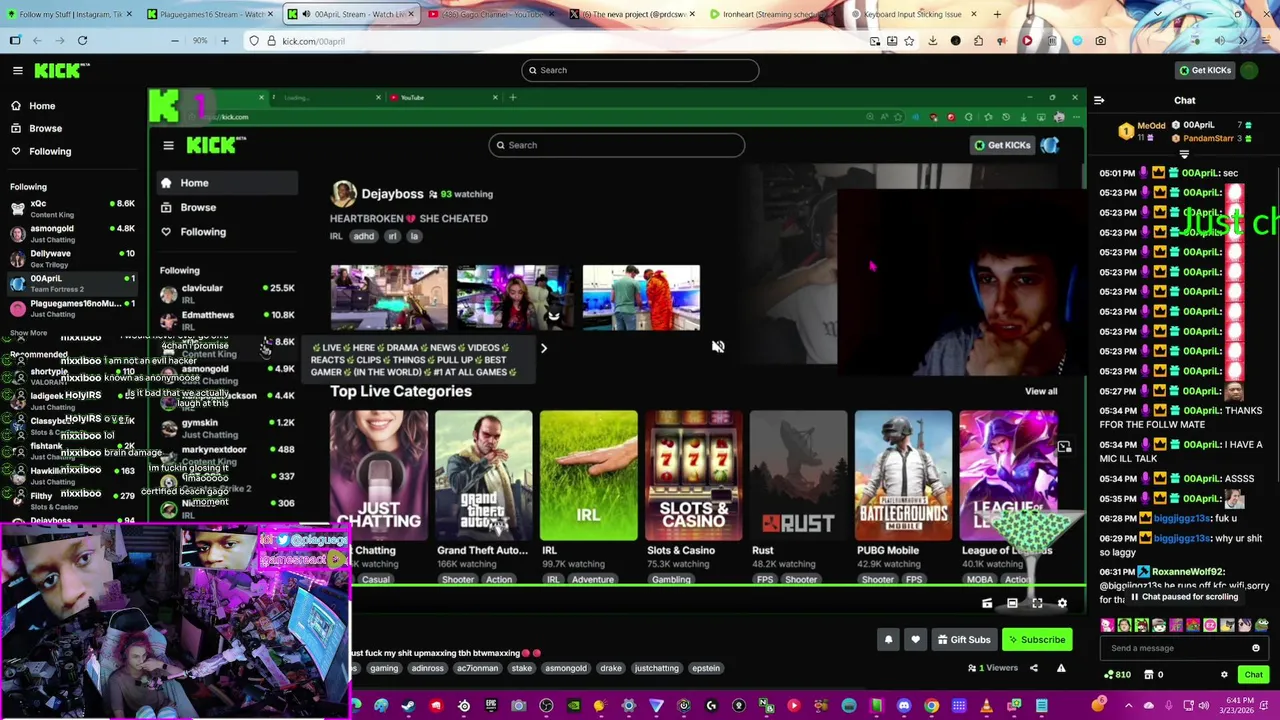Open the profile avatar next to Get KICKs
Image resolution: width=1280 pixels, height=720 pixels.
1249,70
